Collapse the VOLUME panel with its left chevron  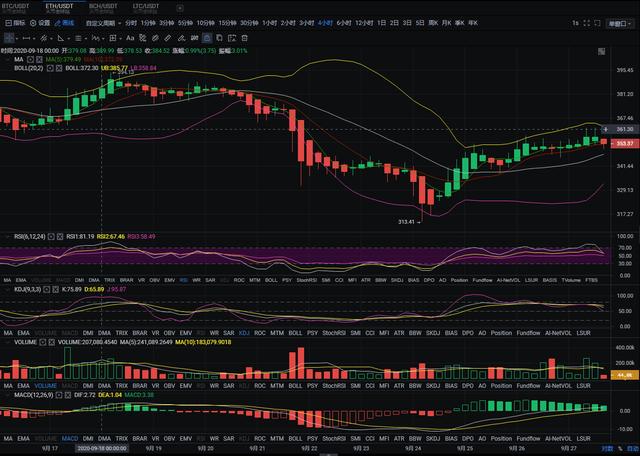coord(7,342)
